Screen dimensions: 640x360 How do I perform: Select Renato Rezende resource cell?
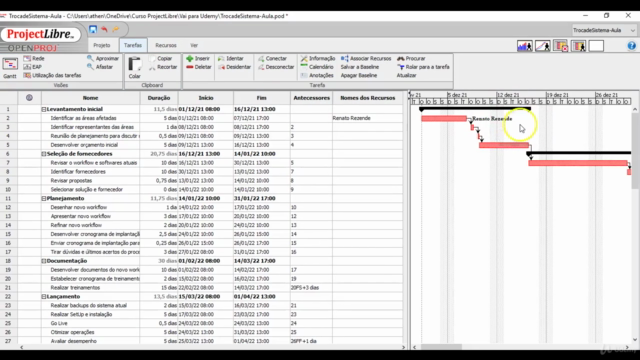coord(367,118)
